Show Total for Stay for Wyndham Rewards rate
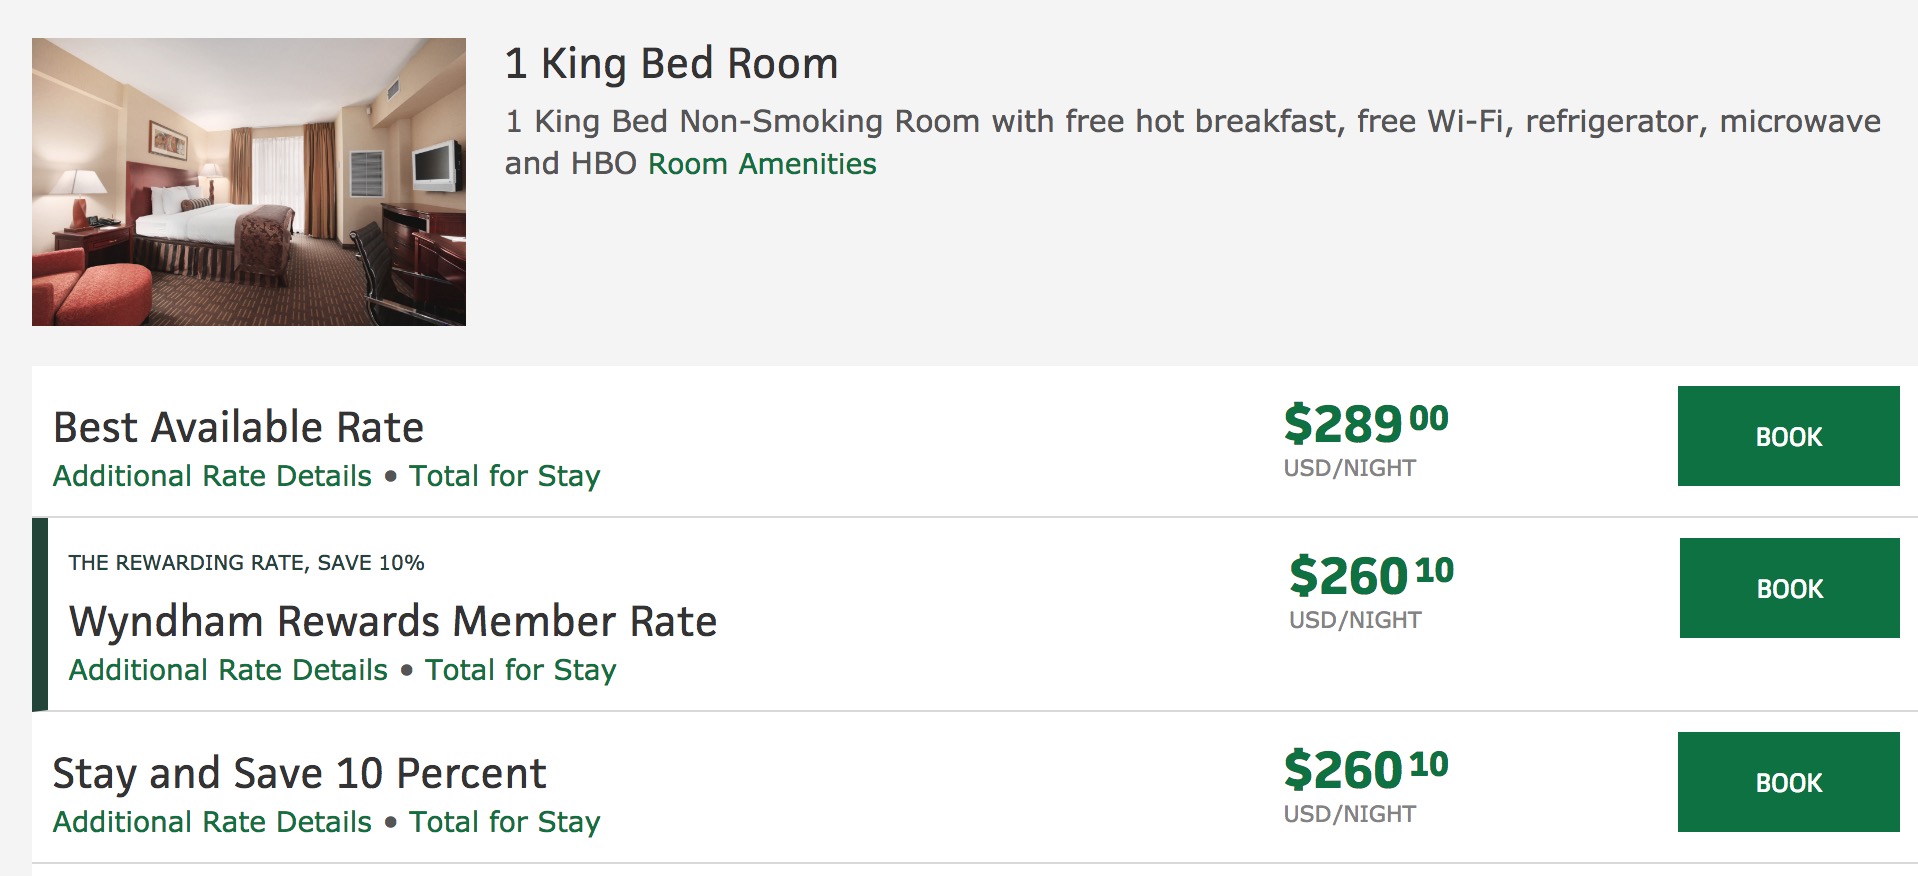Viewport: 1918px width, 876px height. 520,670
